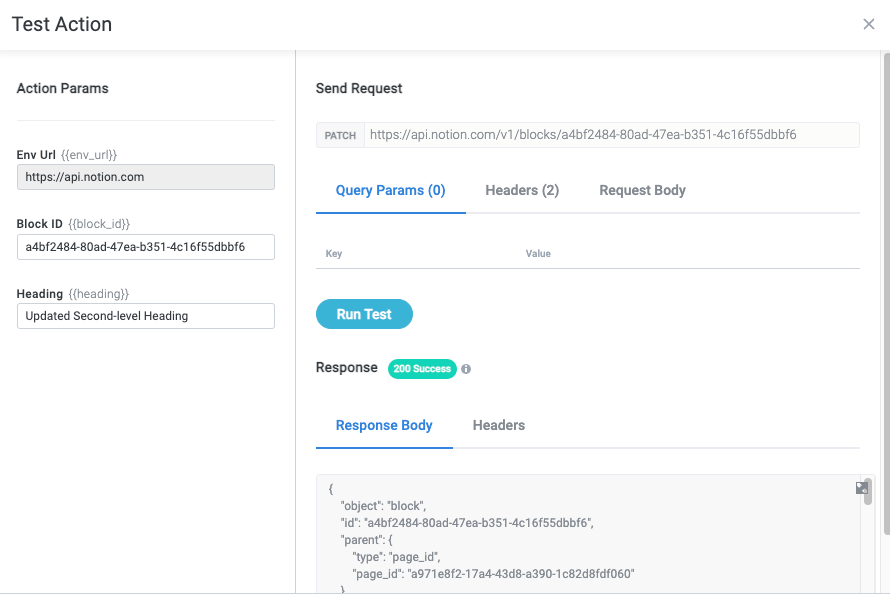Click the request URL field
The height and width of the screenshot is (594, 890).
(610, 135)
